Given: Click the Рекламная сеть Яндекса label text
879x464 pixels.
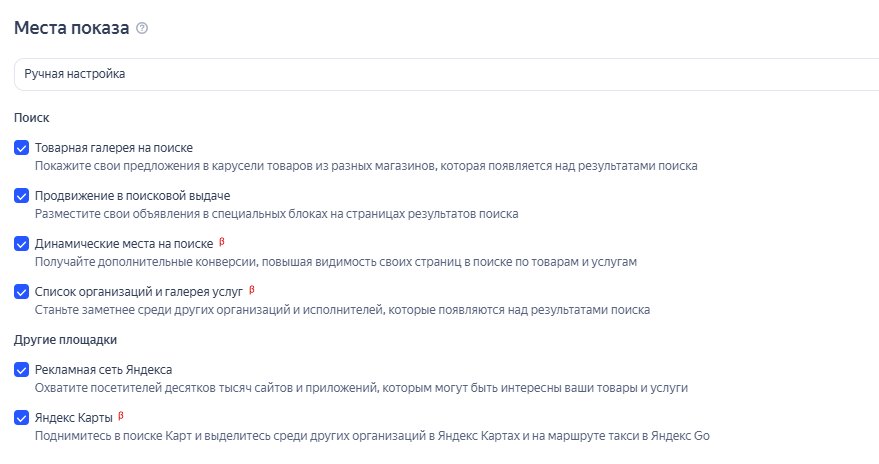Looking at the screenshot, I should click(103, 370).
